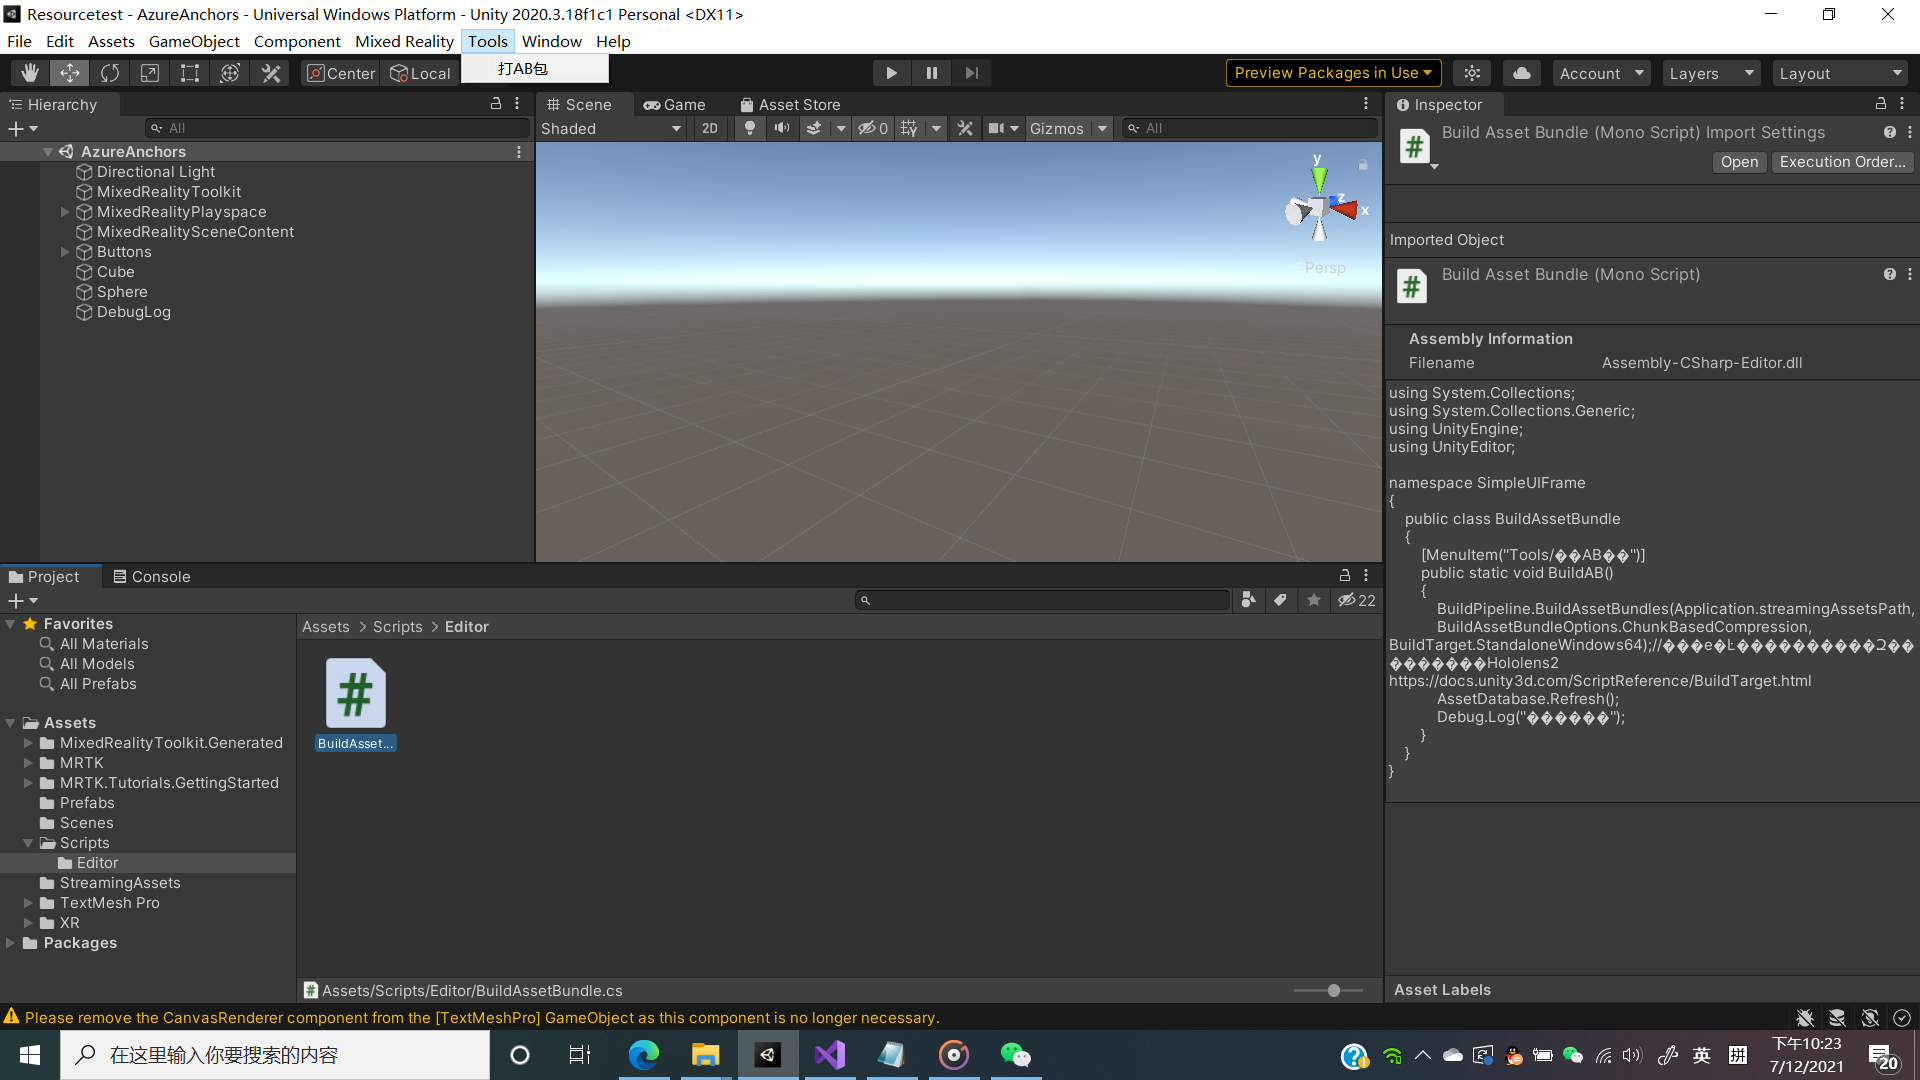Image resolution: width=1920 pixels, height=1080 pixels.
Task: Toggle scene view lighting
Action: [x=749, y=128]
